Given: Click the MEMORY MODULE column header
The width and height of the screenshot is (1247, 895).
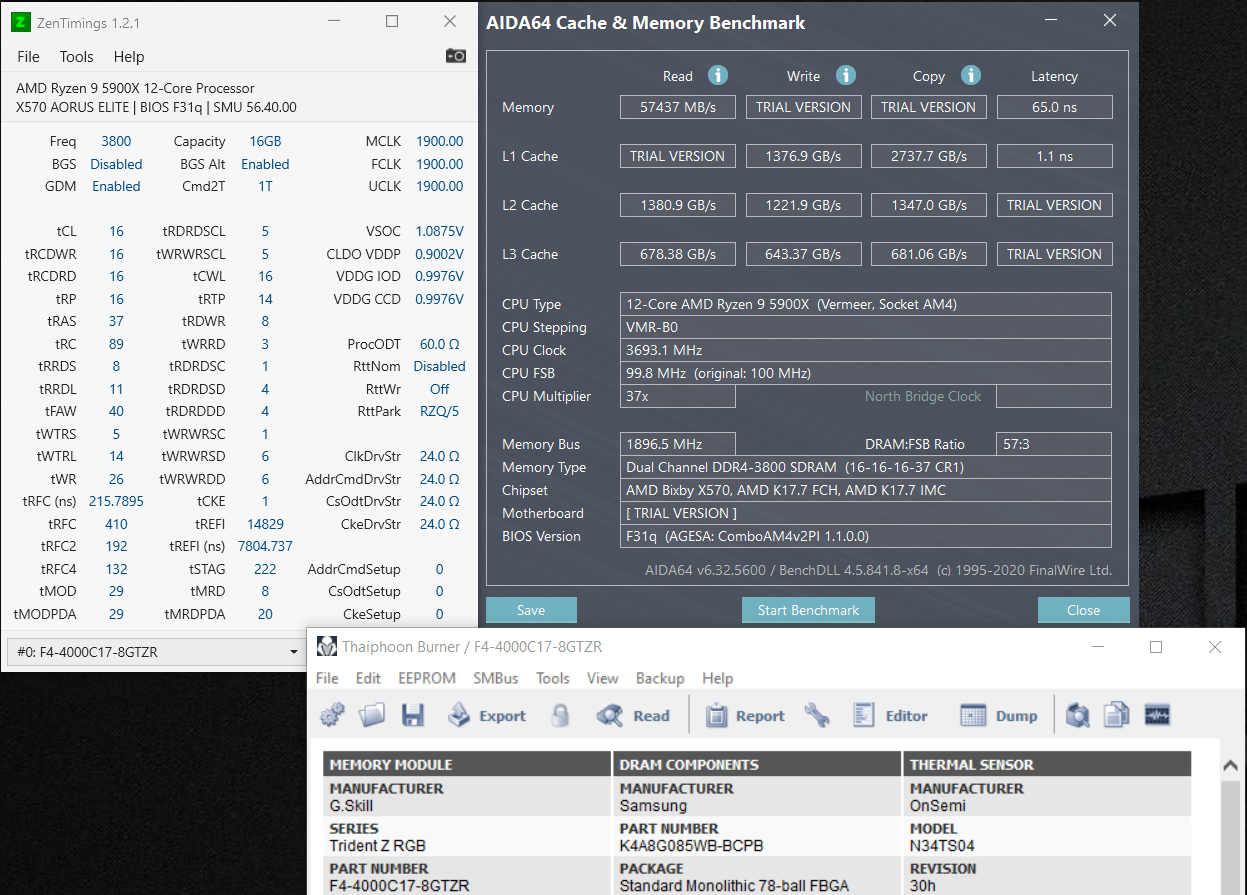Looking at the screenshot, I should [467, 764].
